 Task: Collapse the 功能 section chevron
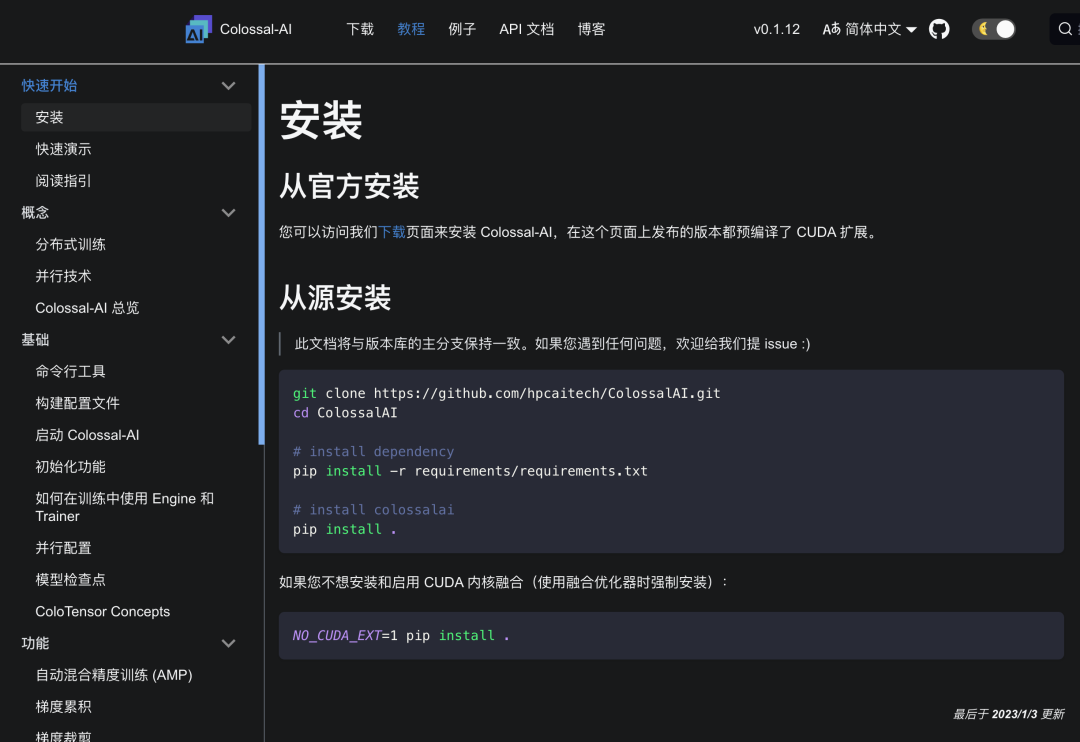229,643
